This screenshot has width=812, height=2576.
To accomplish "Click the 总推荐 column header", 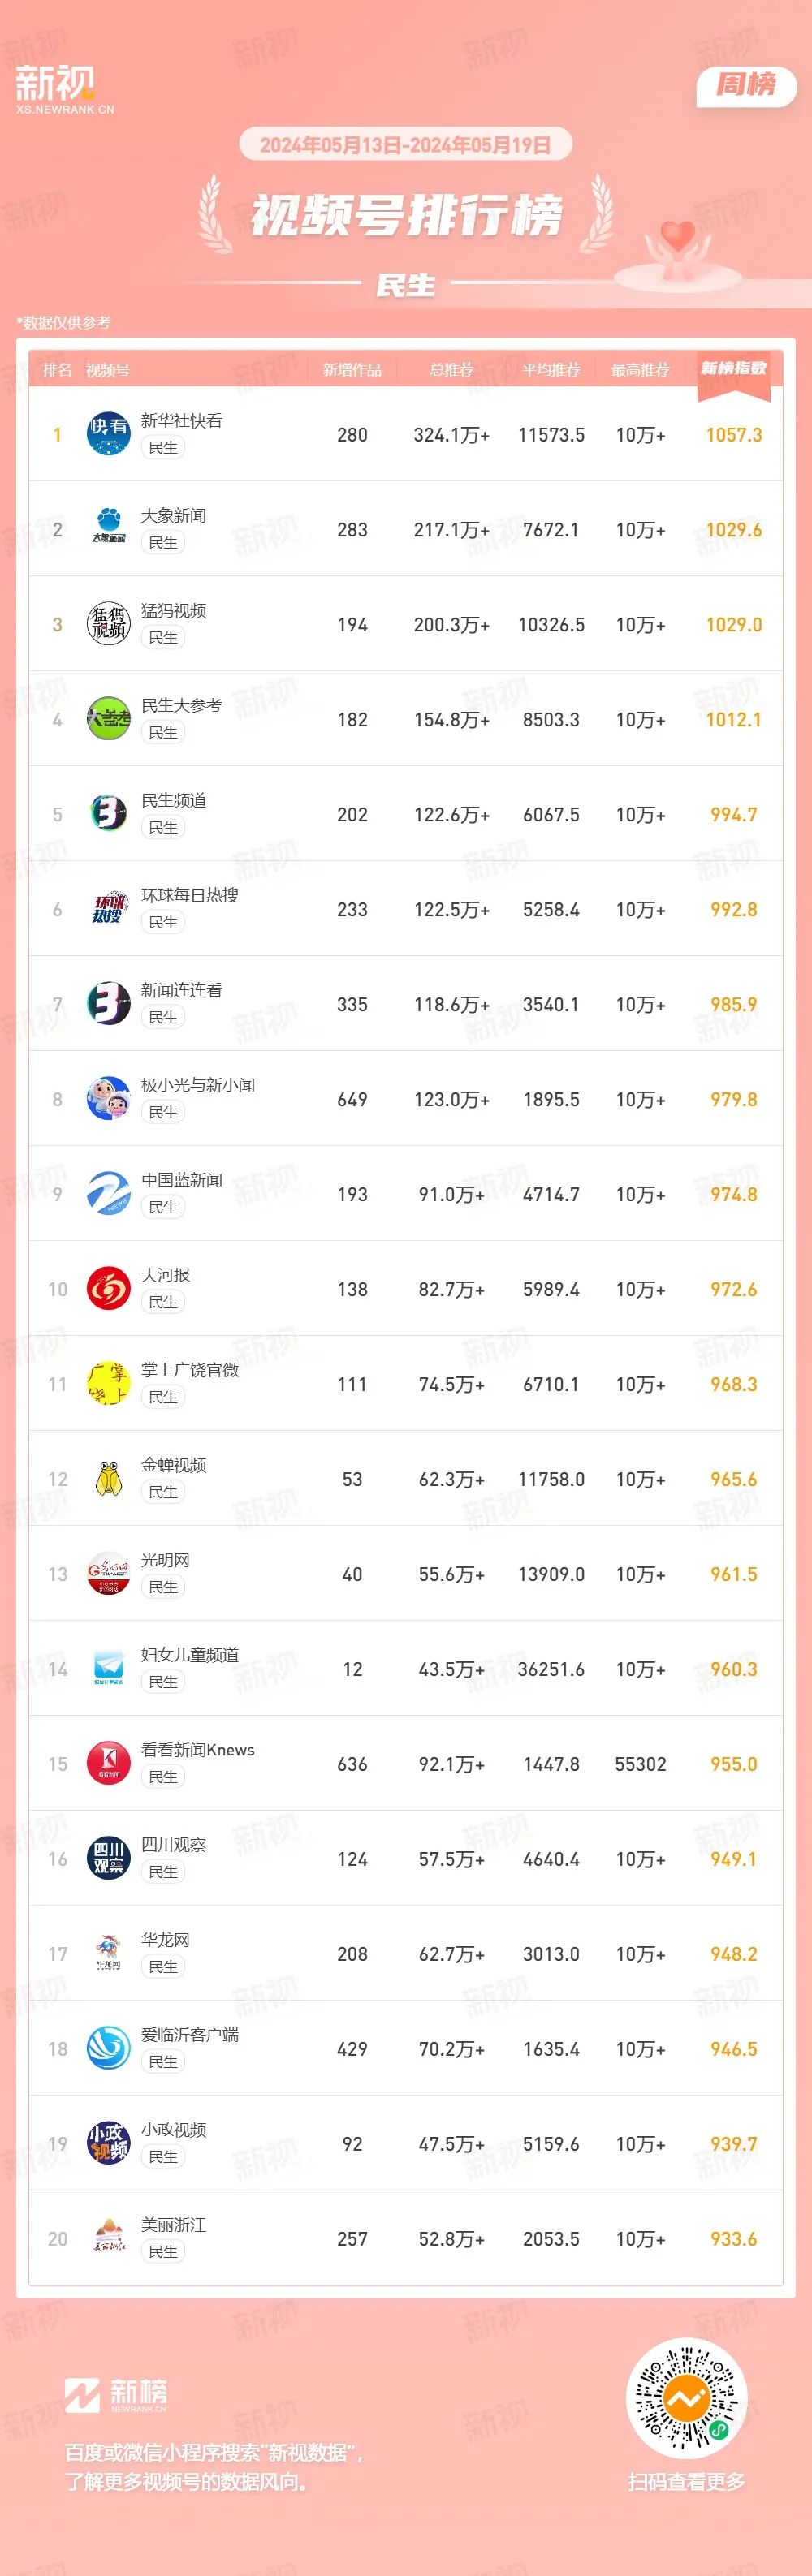I will coord(451,370).
